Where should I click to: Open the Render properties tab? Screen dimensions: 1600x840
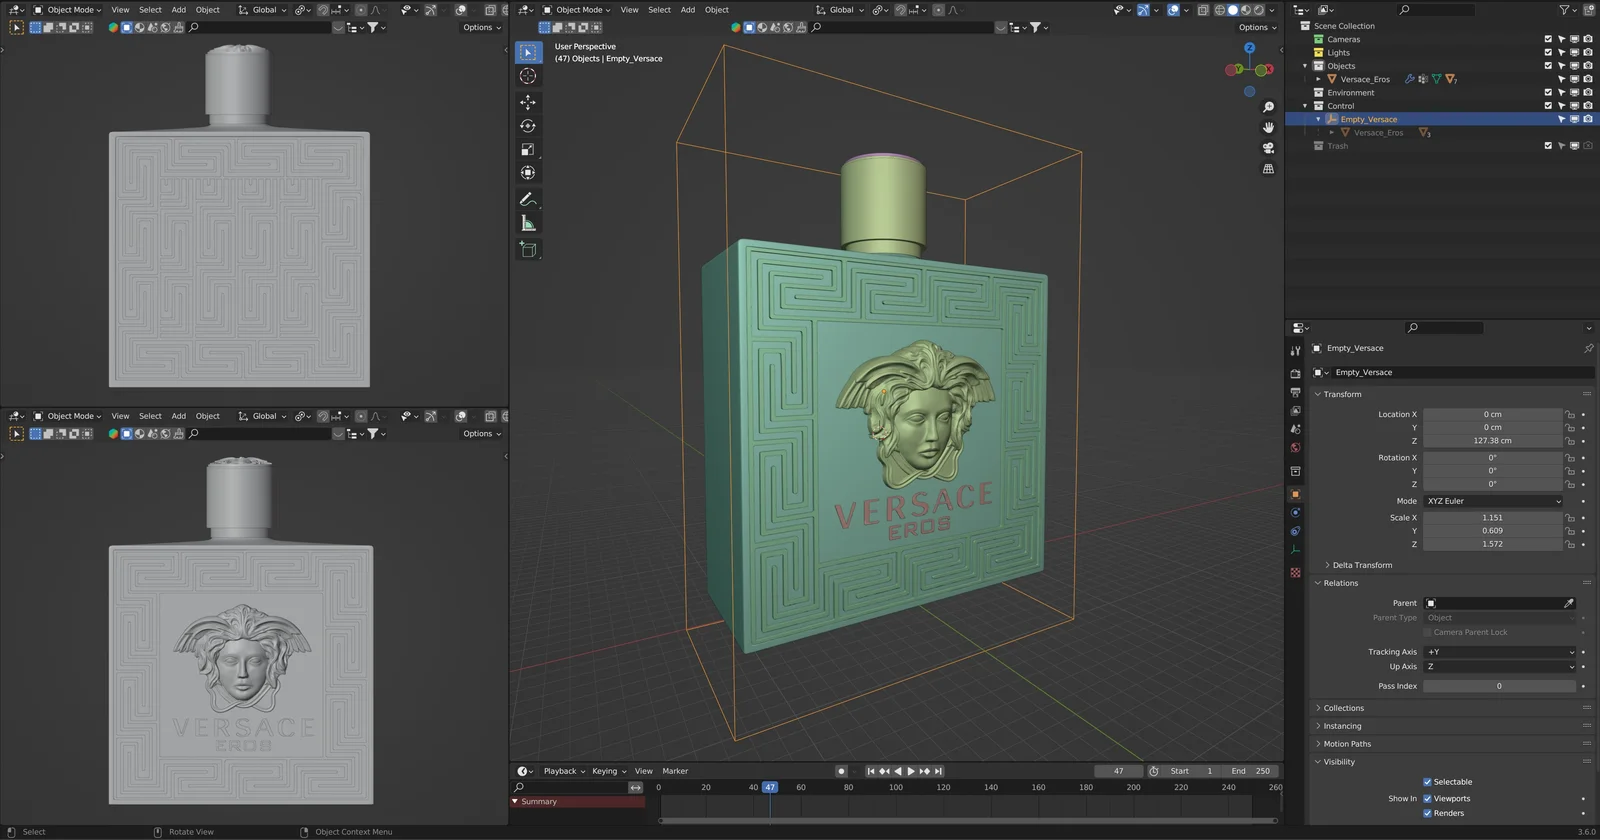pos(1296,374)
